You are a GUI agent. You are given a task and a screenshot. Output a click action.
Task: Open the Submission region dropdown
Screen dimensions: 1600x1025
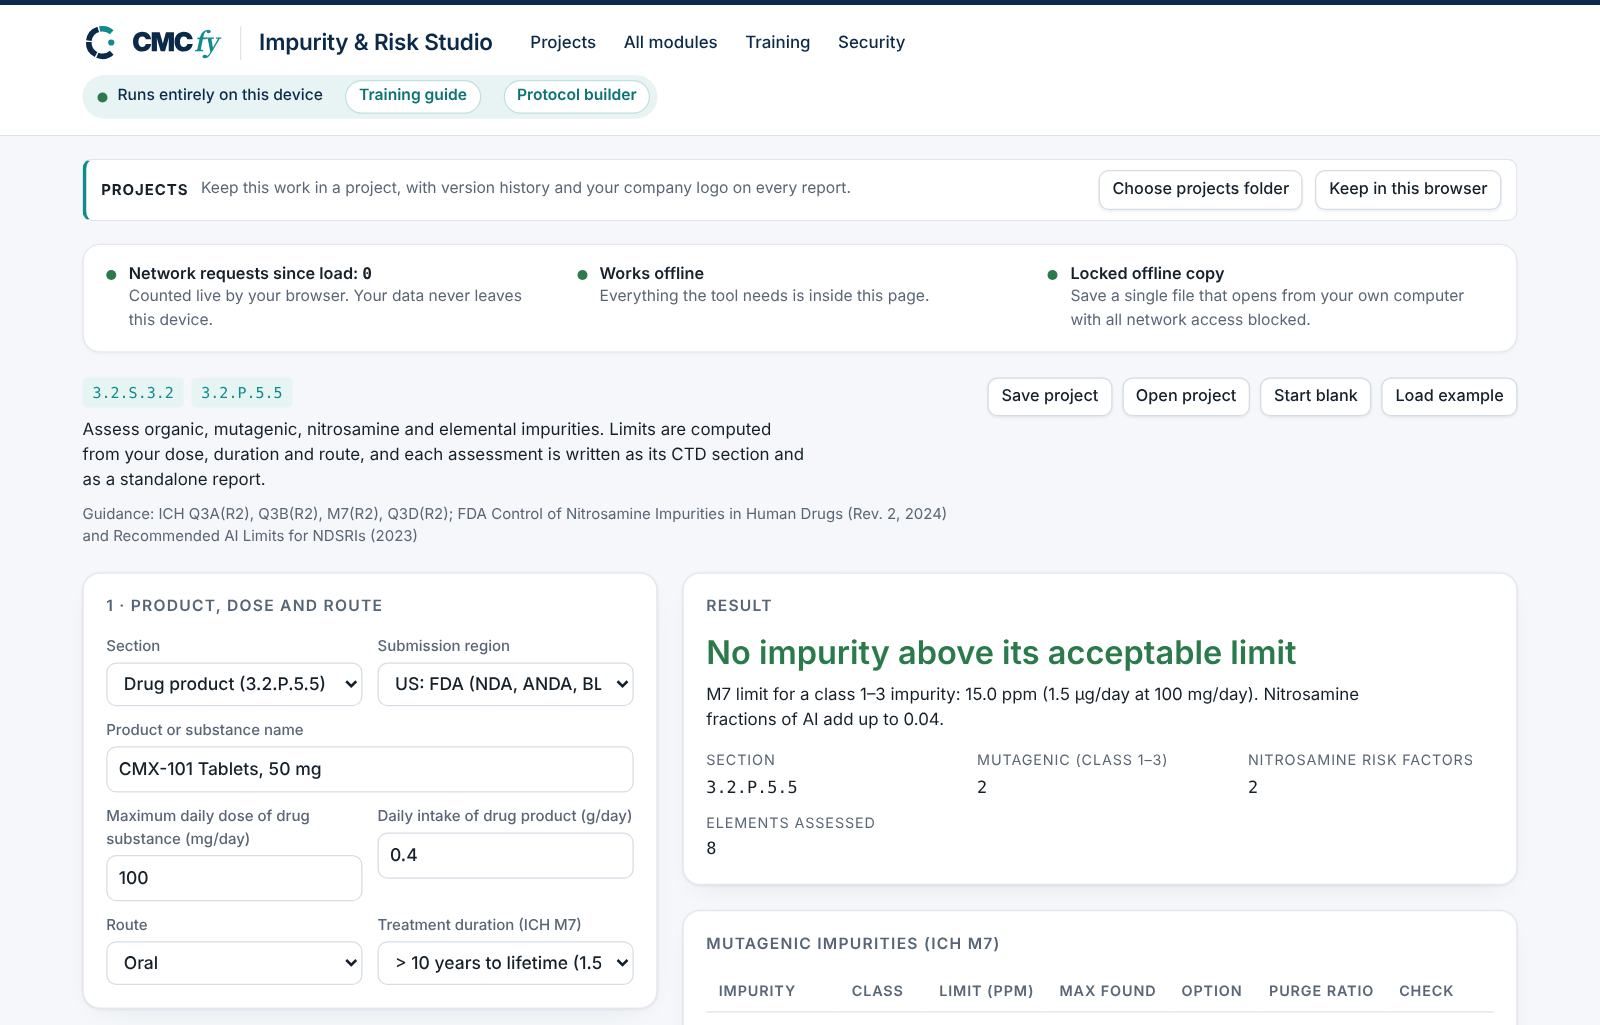point(505,684)
